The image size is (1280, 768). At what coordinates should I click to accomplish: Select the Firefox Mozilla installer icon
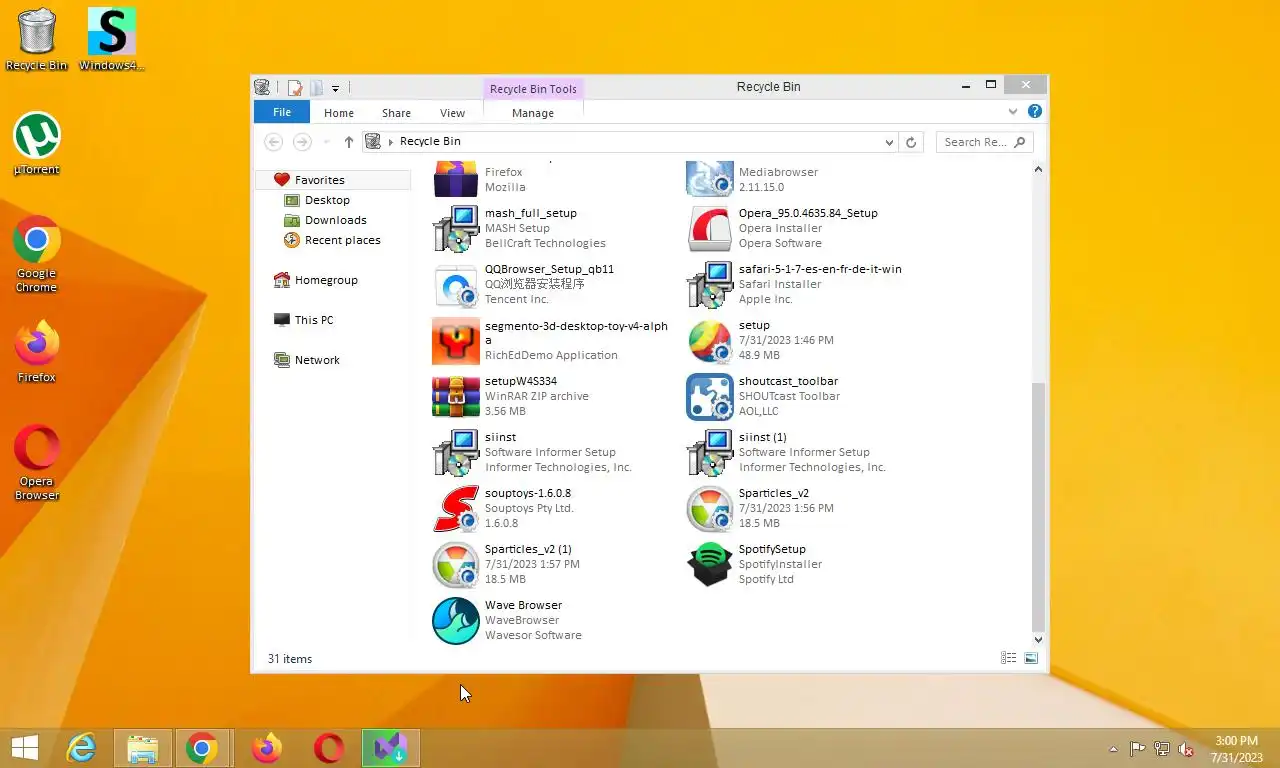tap(456, 179)
